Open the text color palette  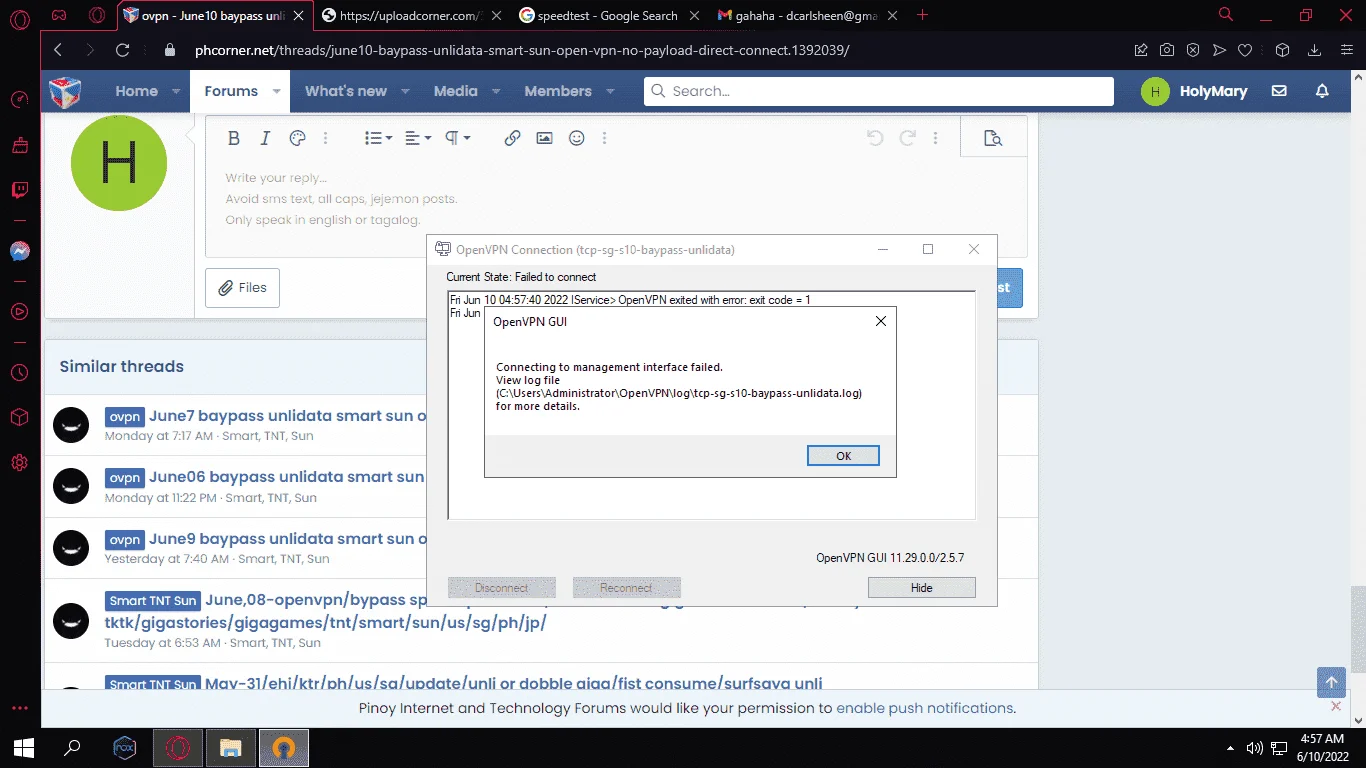tap(297, 138)
